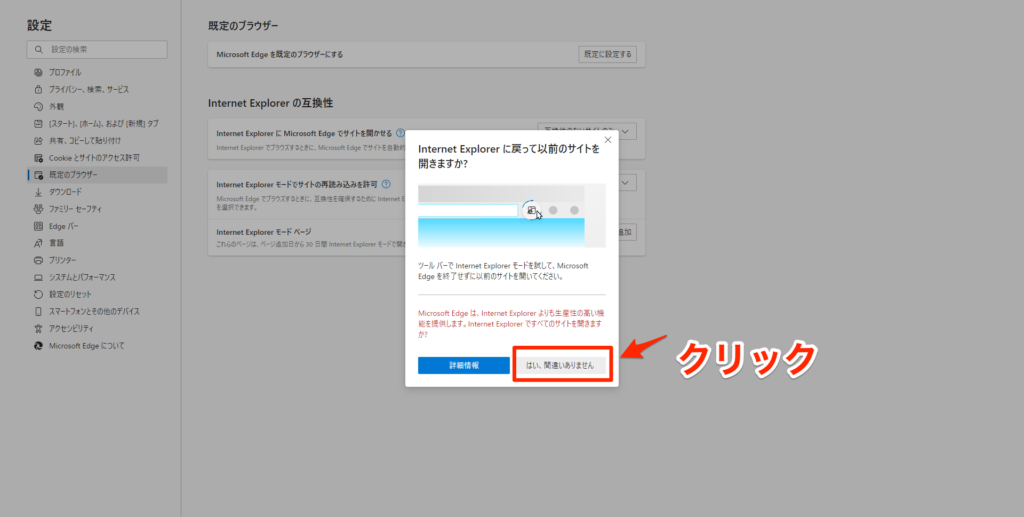Click the profile icon in settings sidebar
1024x517 pixels.
pos(38,72)
